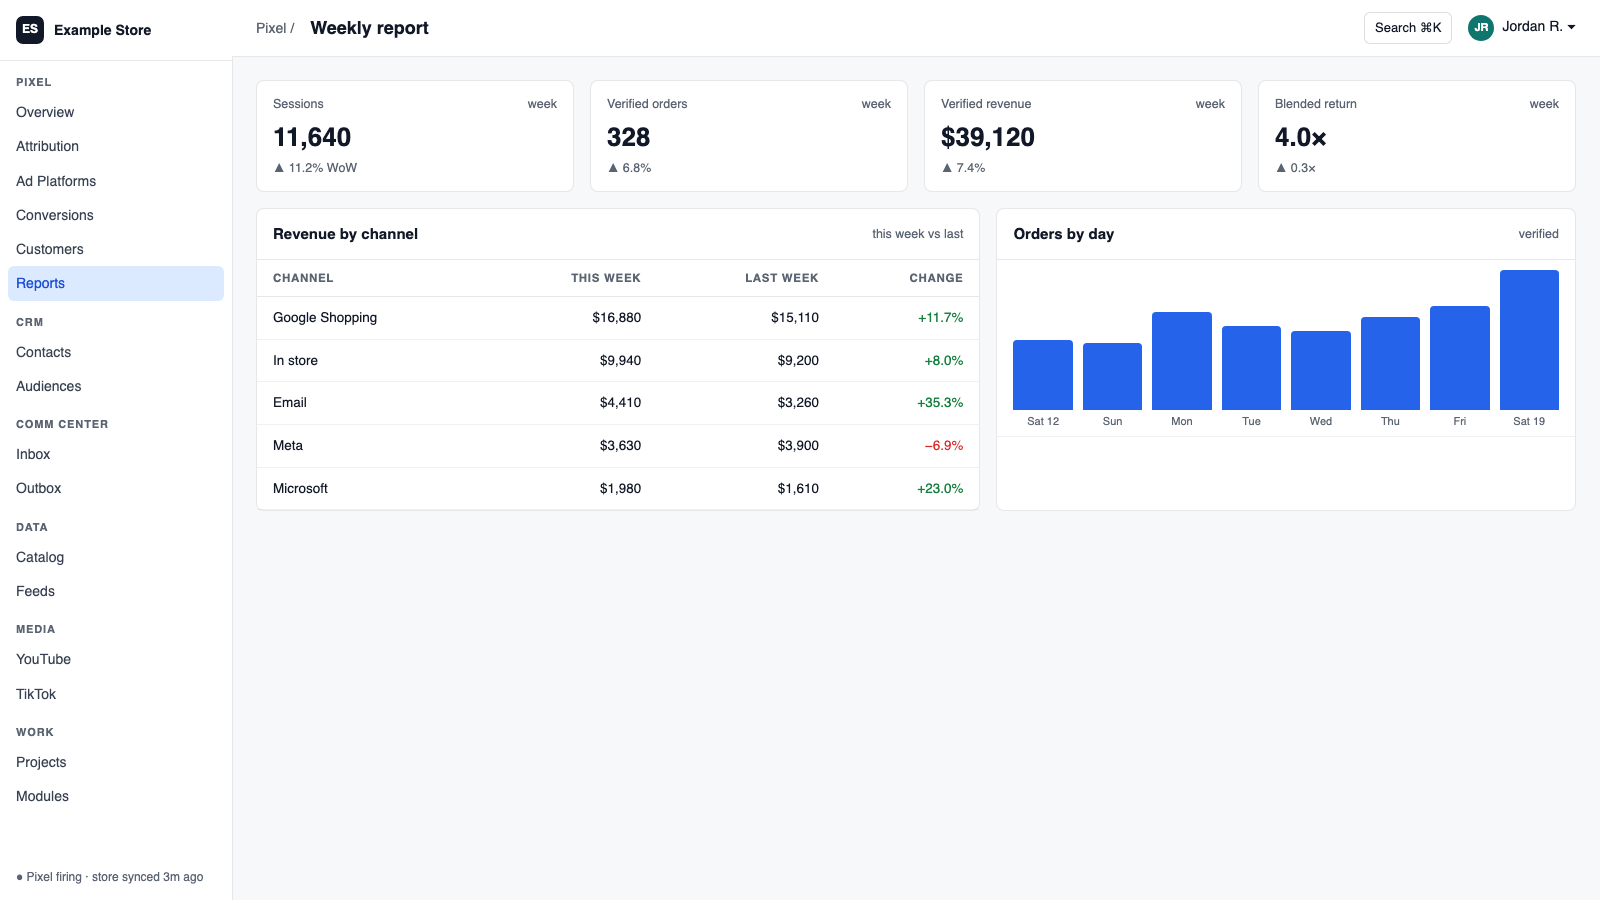Image resolution: width=1600 pixels, height=900 pixels.
Task: Click the this week vs last label
Action: click(918, 234)
